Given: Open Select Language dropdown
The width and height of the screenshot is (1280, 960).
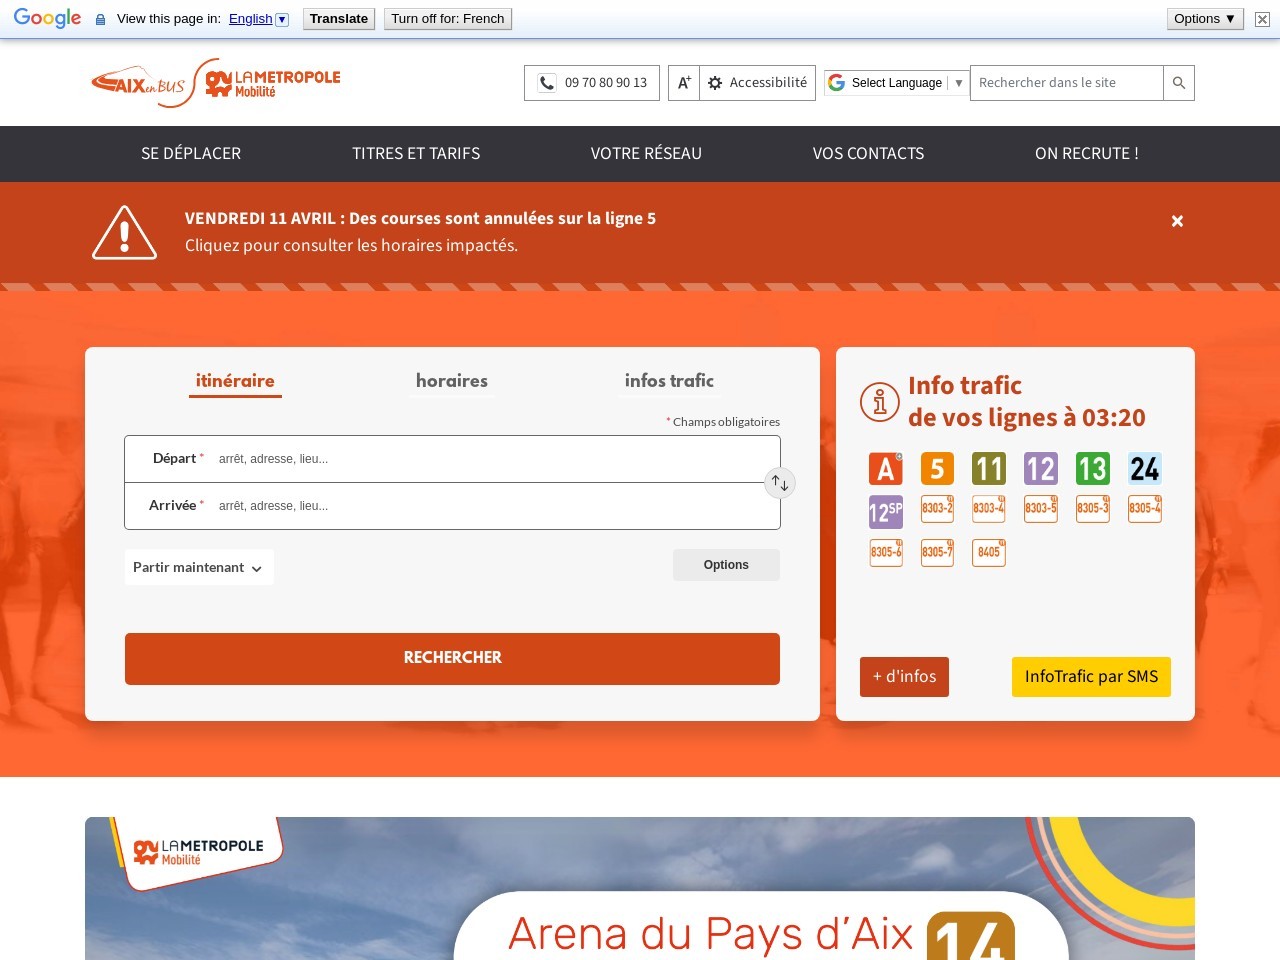Looking at the screenshot, I should [x=896, y=83].
